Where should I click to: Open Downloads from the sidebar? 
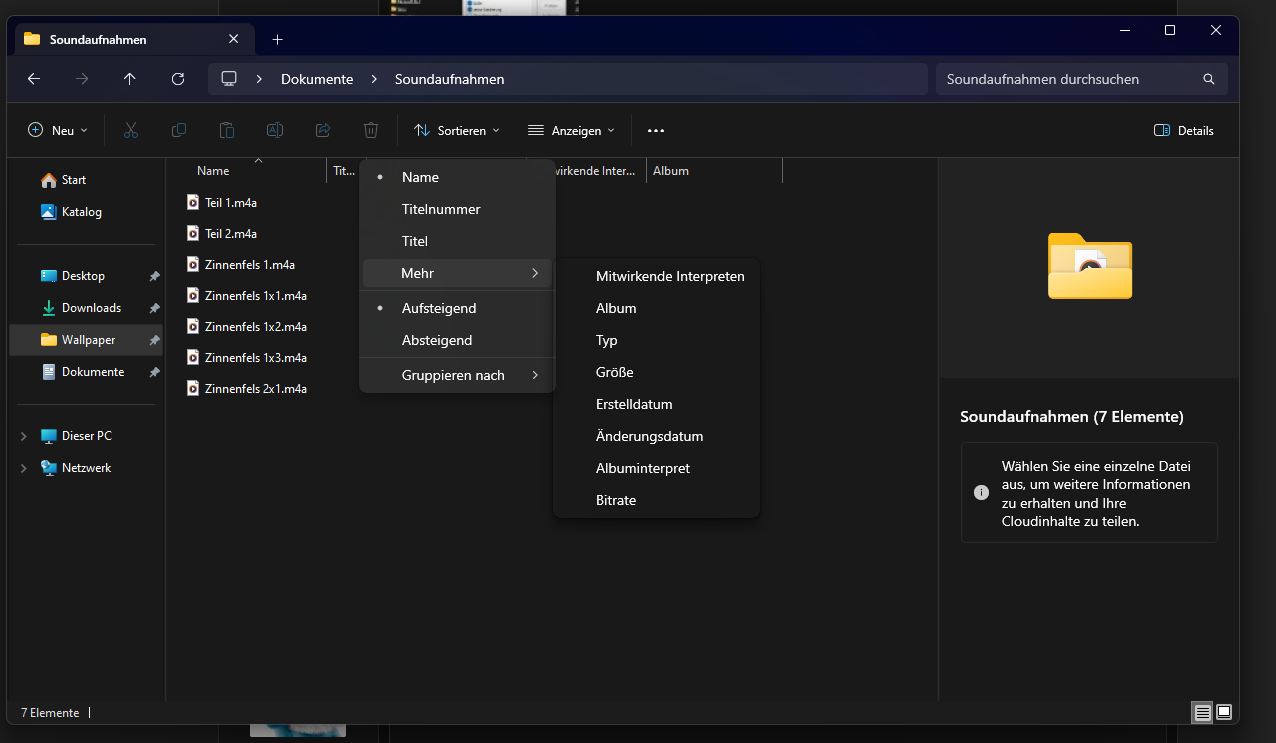(x=89, y=307)
